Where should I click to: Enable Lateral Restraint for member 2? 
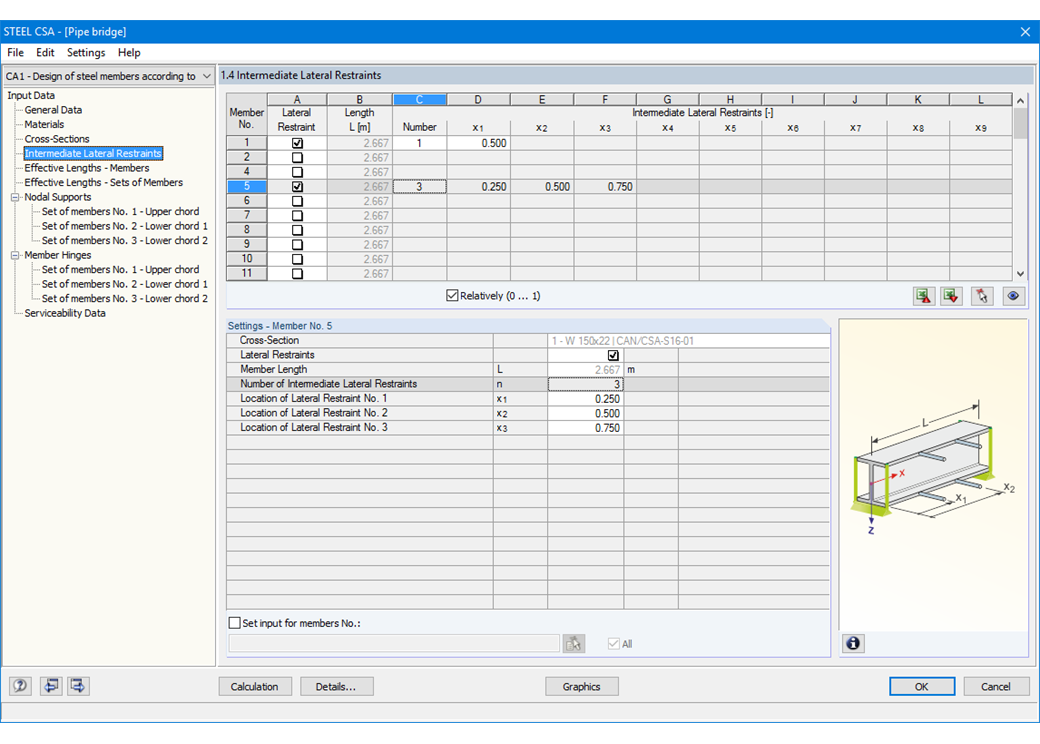pos(297,158)
